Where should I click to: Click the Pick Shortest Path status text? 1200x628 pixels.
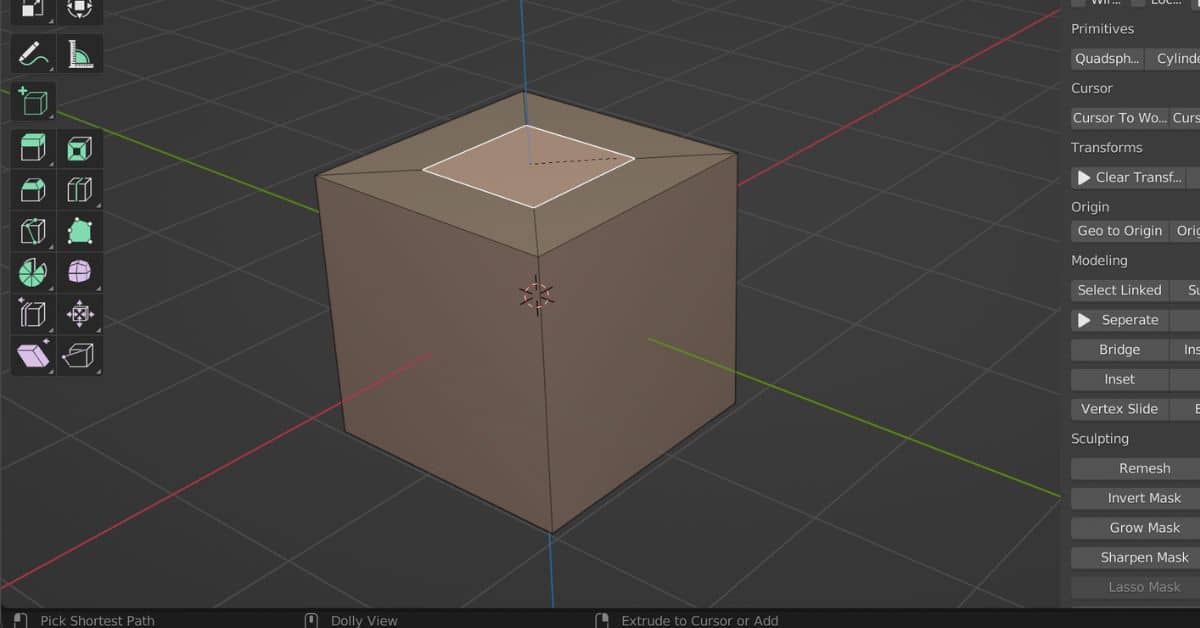click(97, 621)
